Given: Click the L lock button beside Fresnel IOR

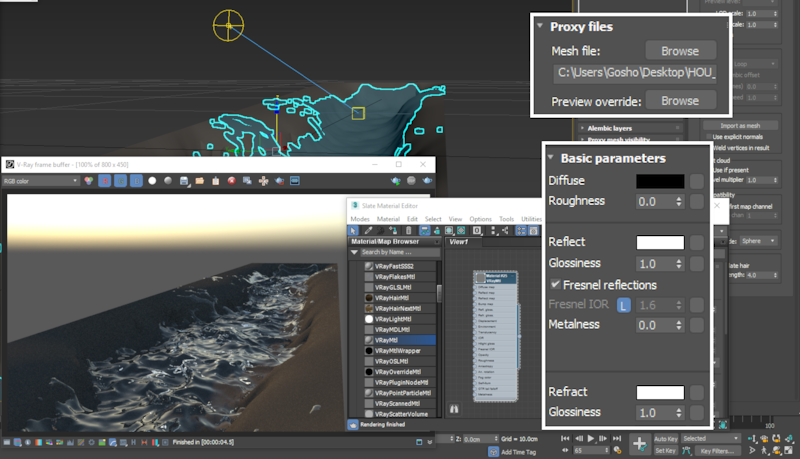Looking at the screenshot, I should tap(623, 305).
